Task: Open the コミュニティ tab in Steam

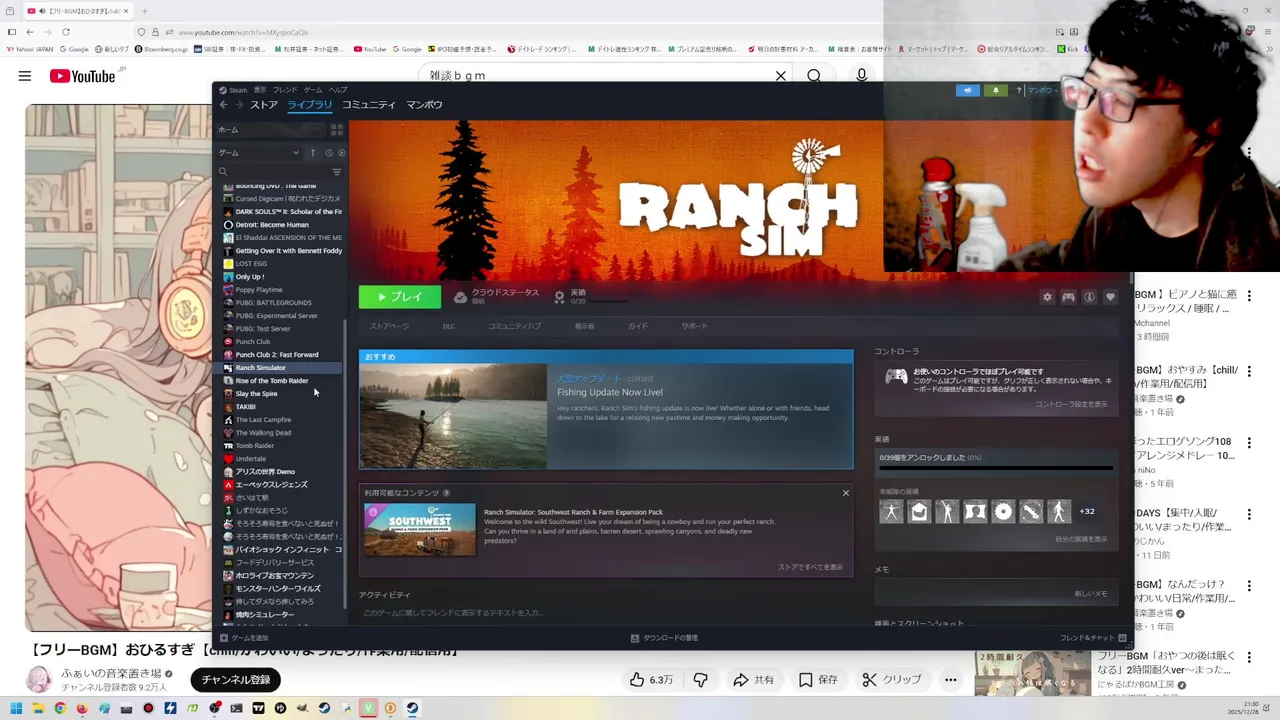Action: point(369,105)
